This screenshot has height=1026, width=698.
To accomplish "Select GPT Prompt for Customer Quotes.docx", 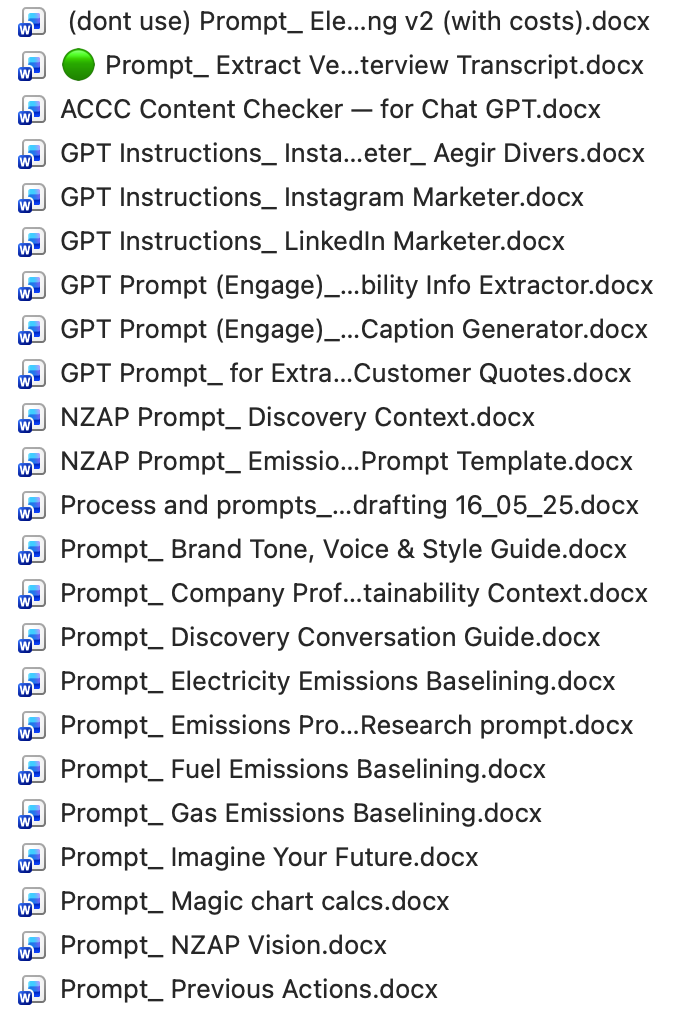I will (x=345, y=374).
